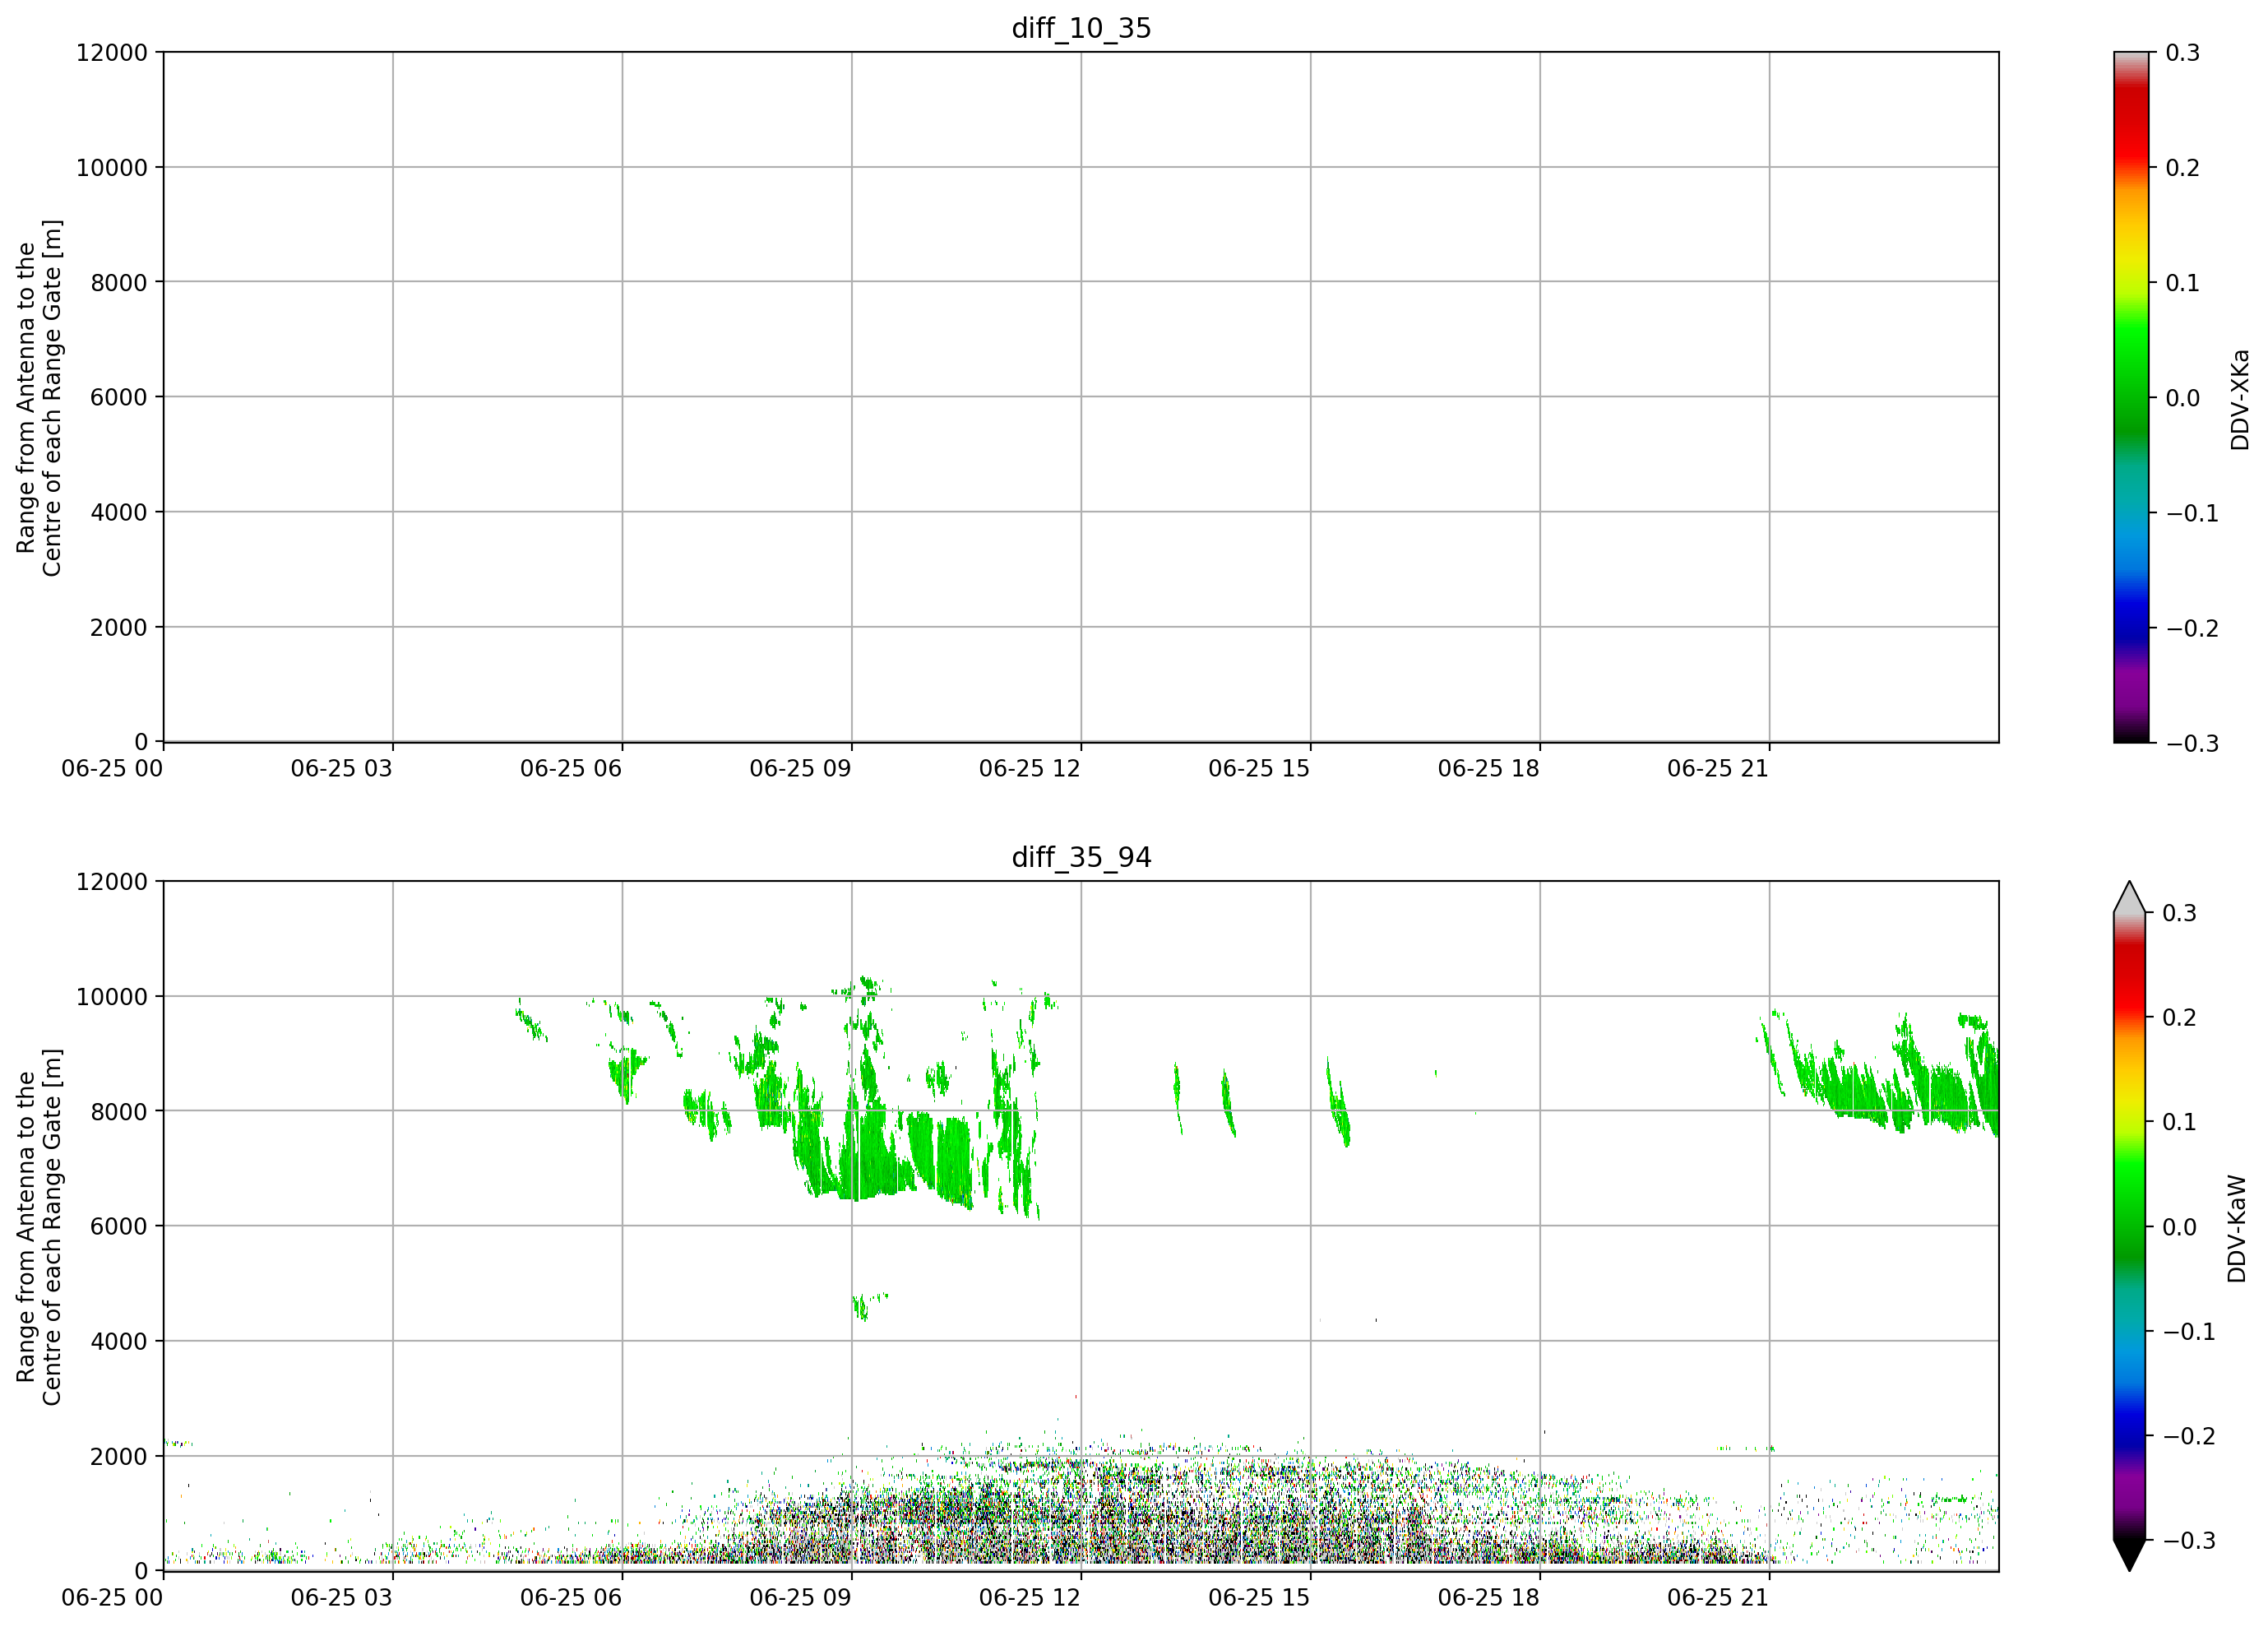Click the 0.0 tick on DDV-KaW colorbar
2268x1627 pixels.
pyautogui.click(x=2180, y=1226)
